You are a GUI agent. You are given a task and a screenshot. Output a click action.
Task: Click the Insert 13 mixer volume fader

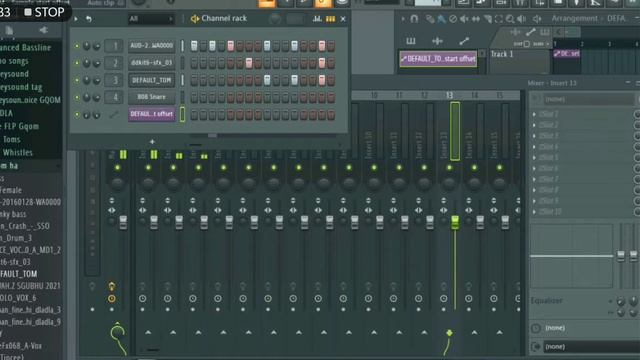pos(455,222)
